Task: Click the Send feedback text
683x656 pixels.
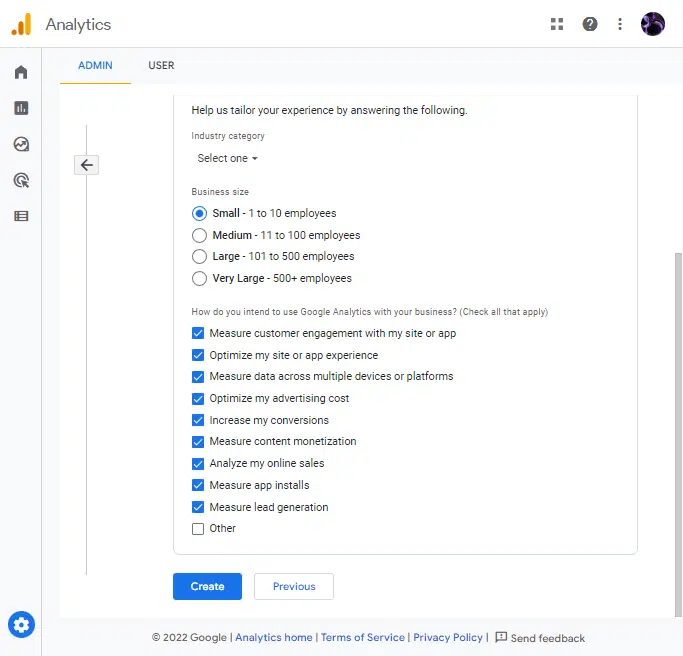Action: (x=548, y=638)
